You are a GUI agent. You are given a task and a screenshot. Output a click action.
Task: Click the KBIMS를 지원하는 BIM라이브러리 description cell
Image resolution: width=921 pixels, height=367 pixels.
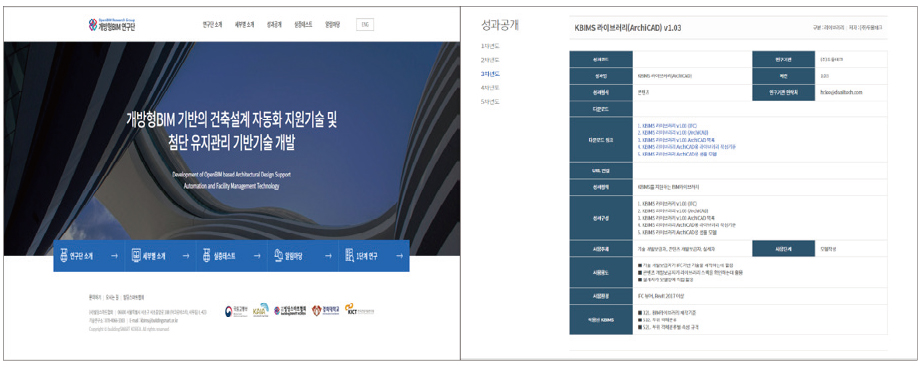(x=760, y=187)
